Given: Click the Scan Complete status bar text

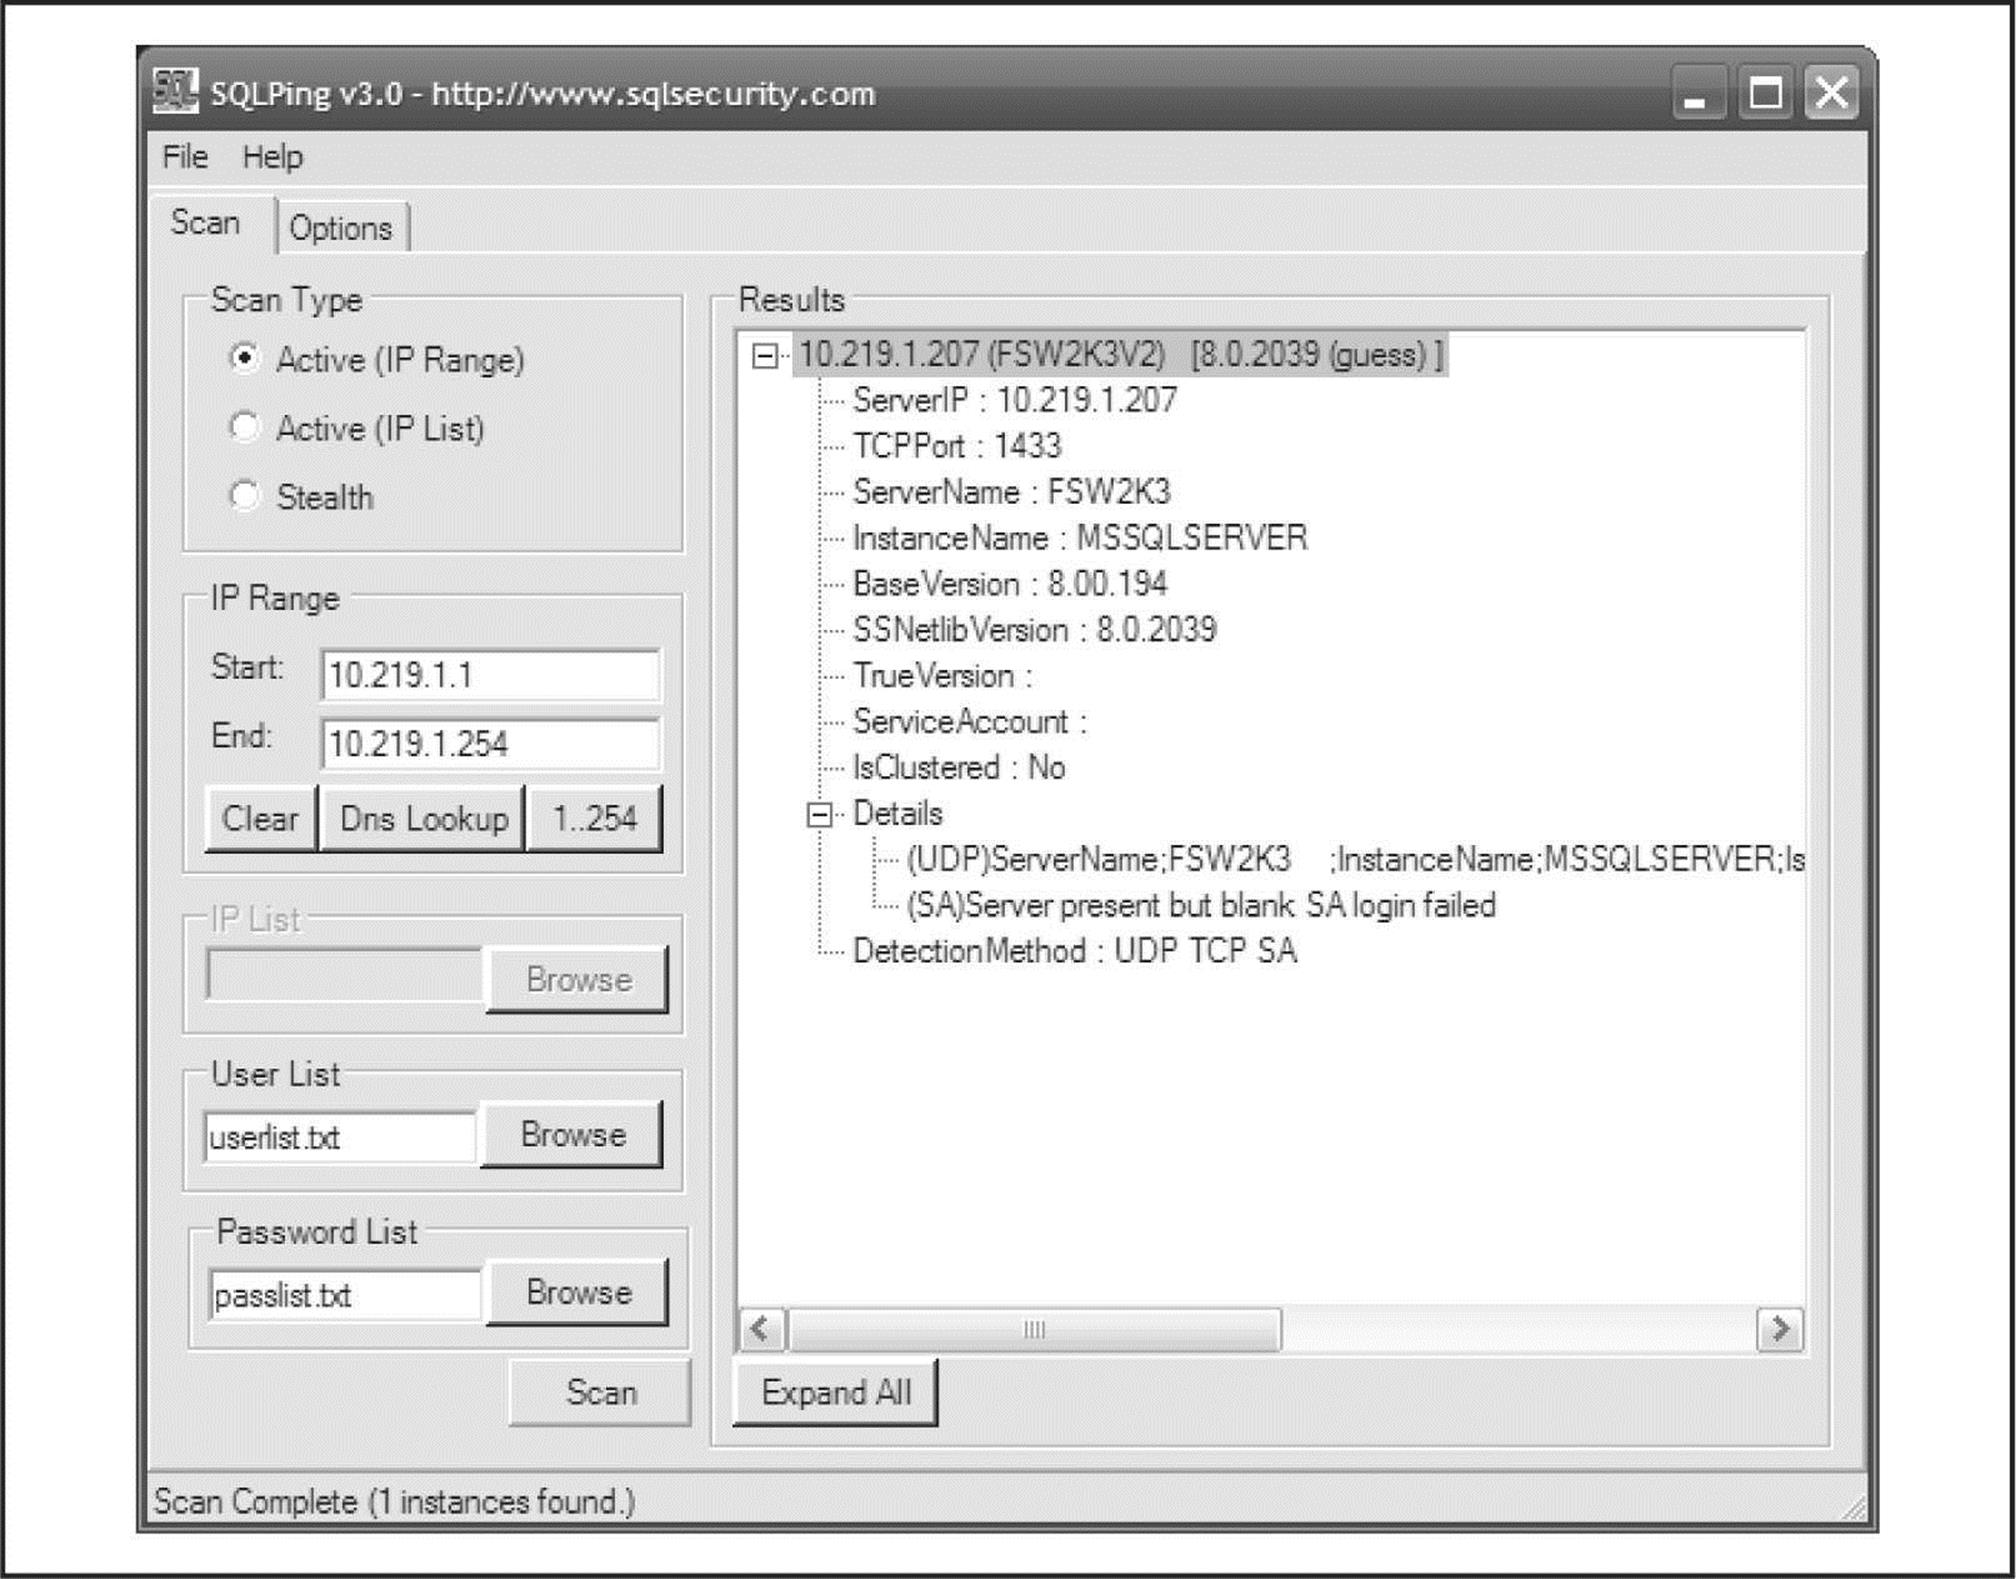Looking at the screenshot, I should pos(394,1502).
